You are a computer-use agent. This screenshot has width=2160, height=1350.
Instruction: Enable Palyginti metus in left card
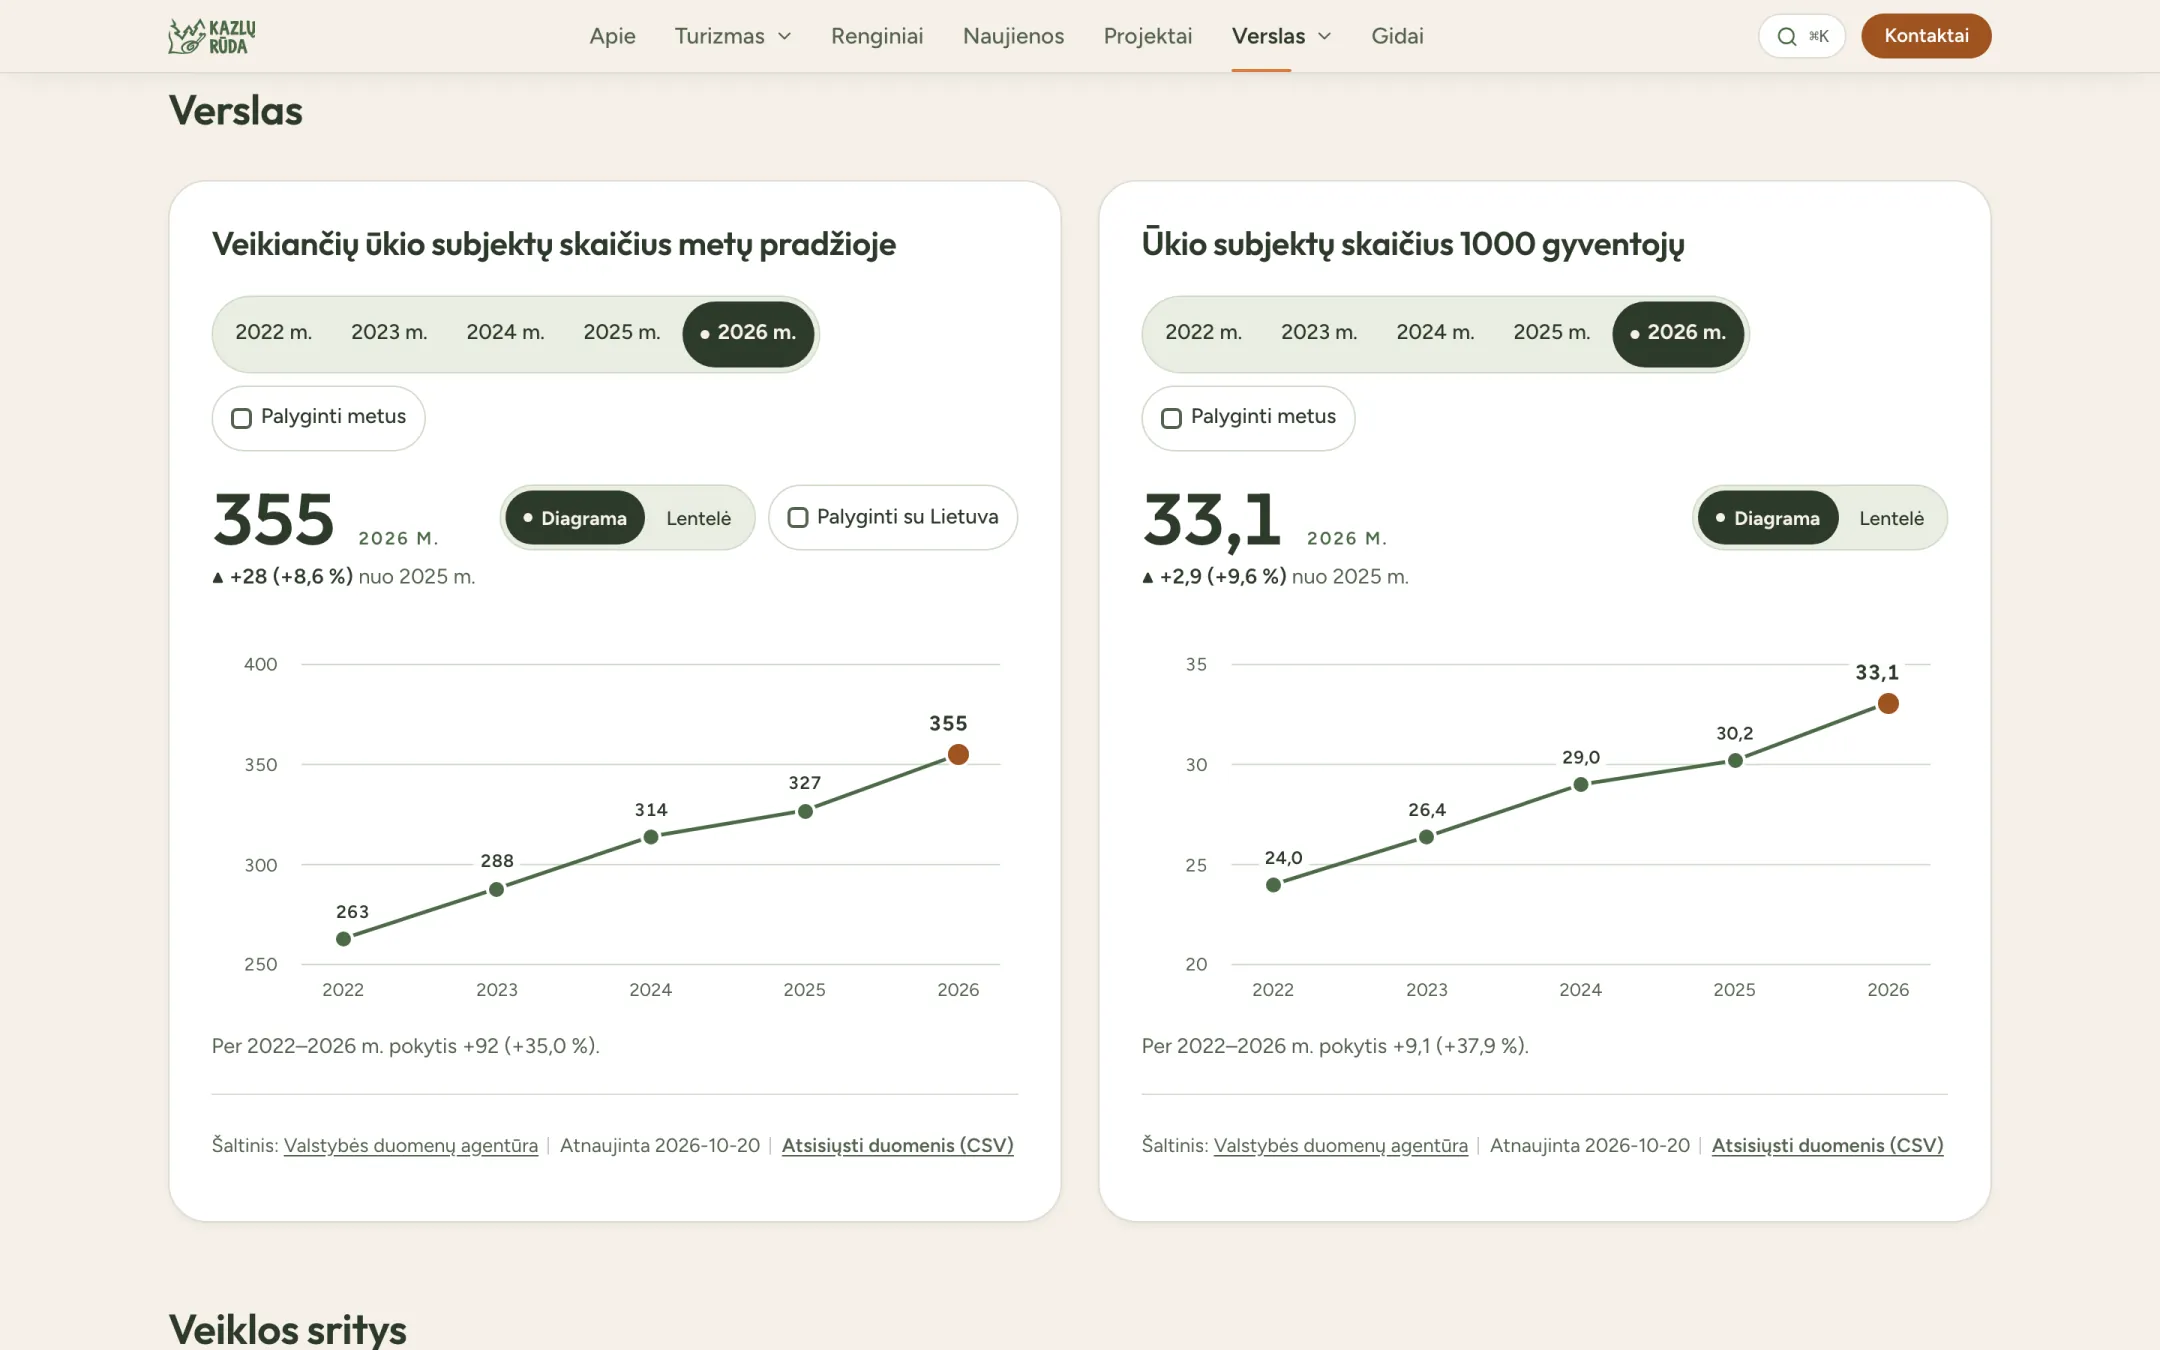tap(318, 418)
